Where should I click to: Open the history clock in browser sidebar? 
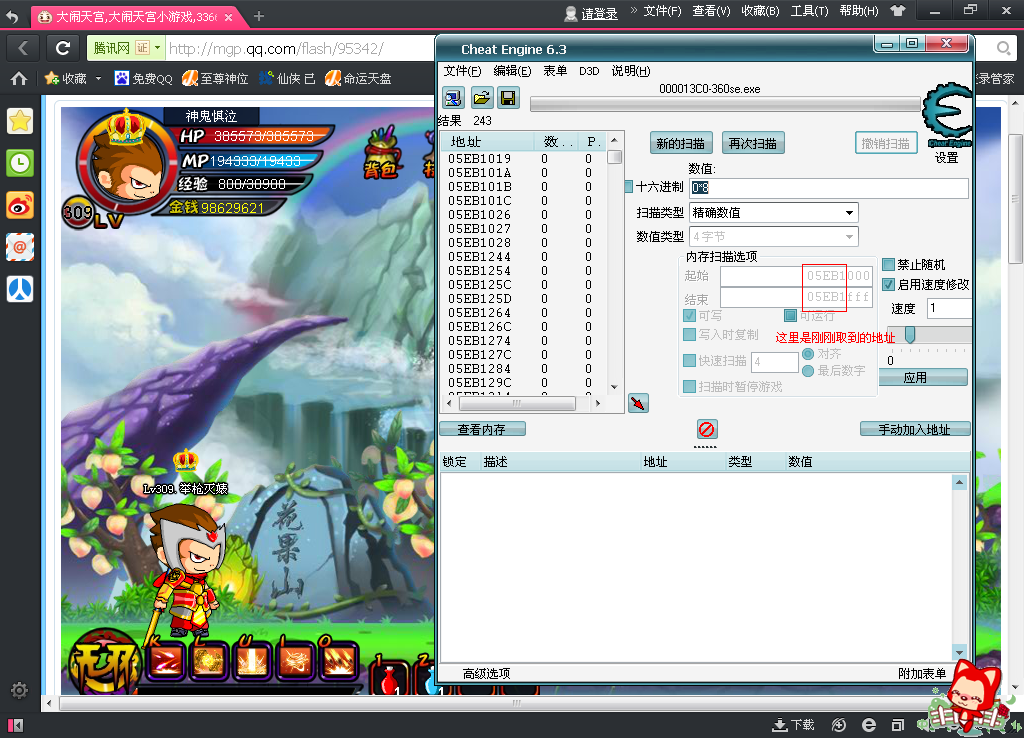pyautogui.click(x=20, y=163)
